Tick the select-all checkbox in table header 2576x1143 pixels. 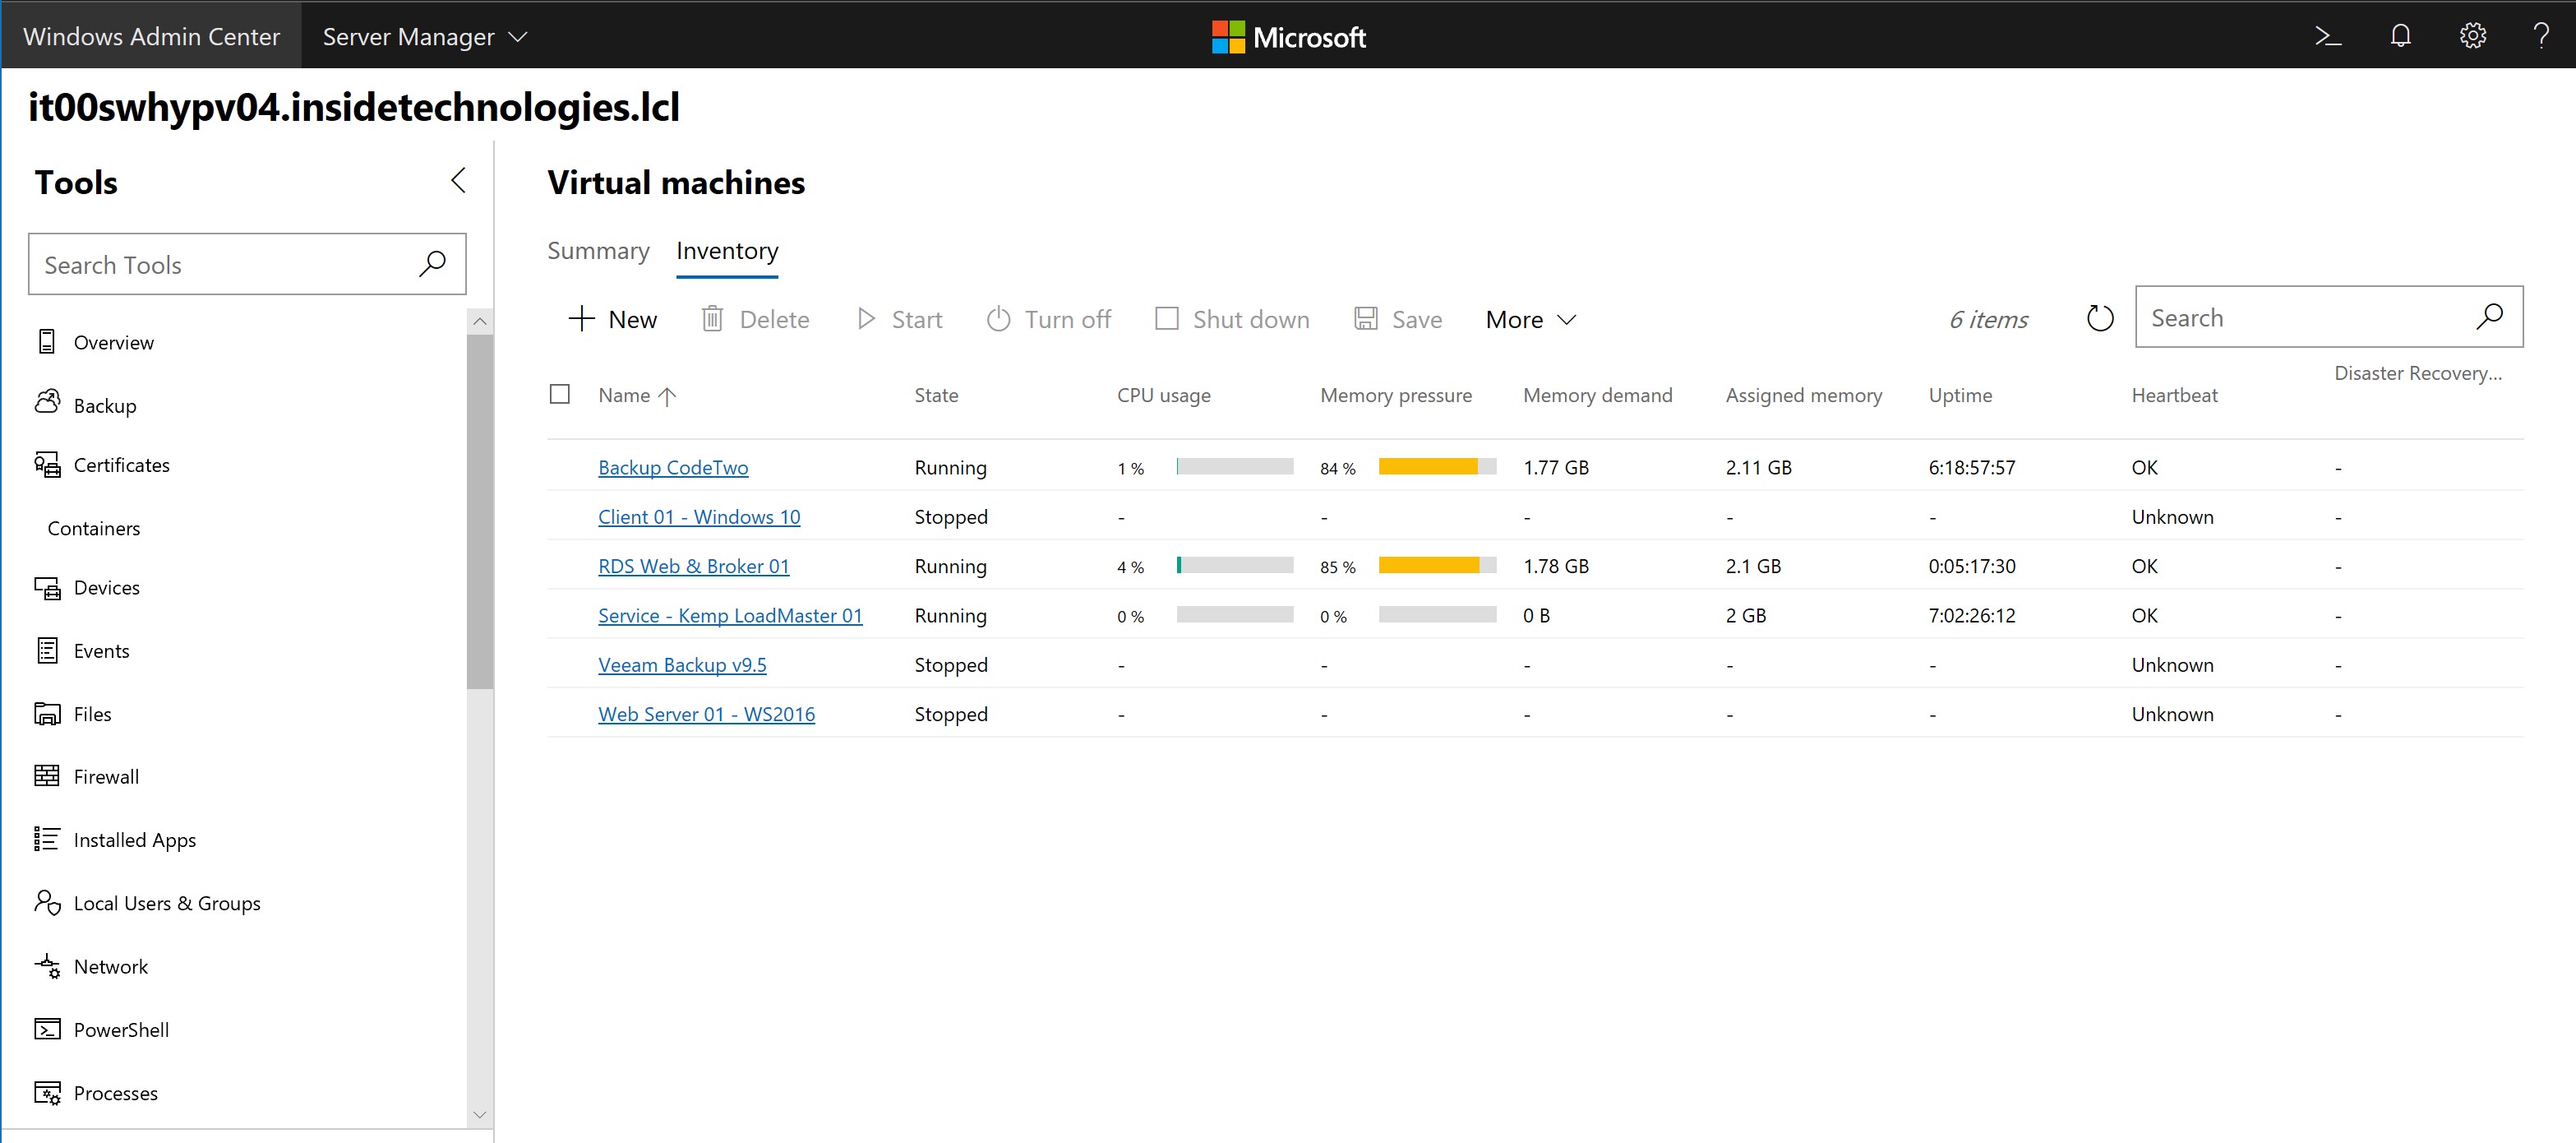click(560, 394)
